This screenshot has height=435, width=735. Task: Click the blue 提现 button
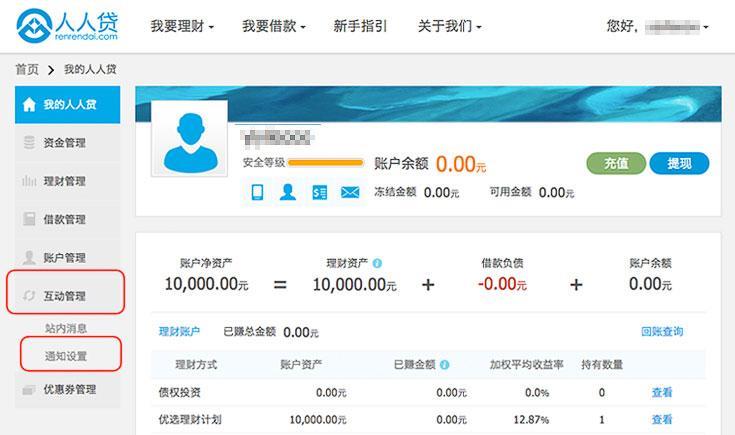click(x=679, y=164)
